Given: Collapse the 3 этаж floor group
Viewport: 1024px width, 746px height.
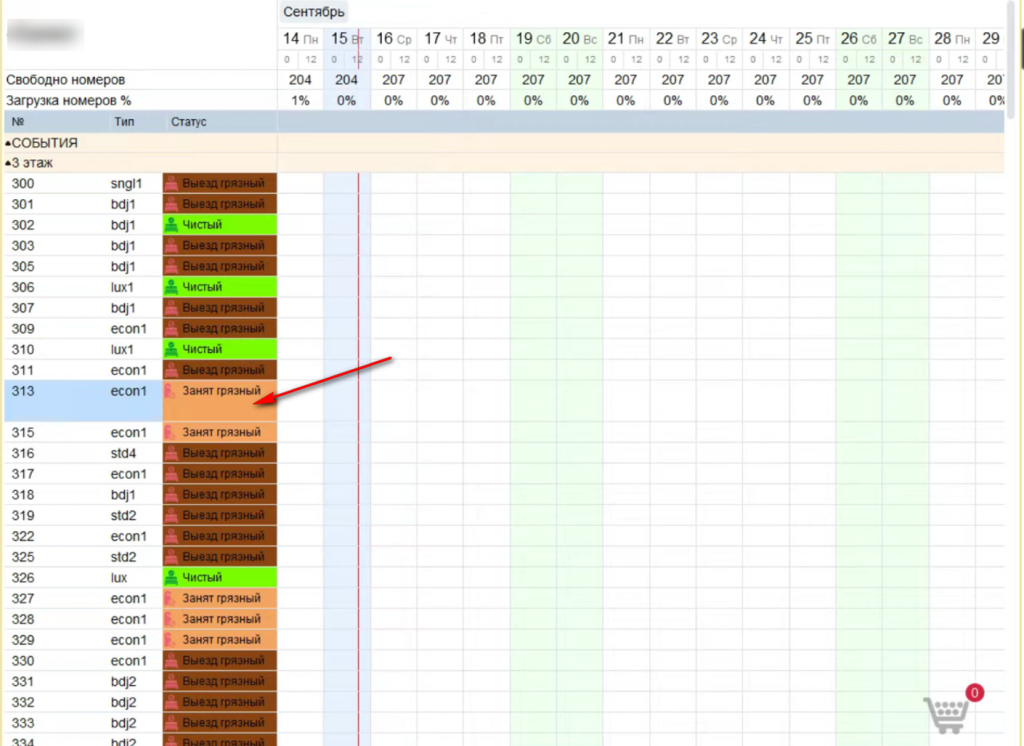Looking at the screenshot, I should [8, 163].
